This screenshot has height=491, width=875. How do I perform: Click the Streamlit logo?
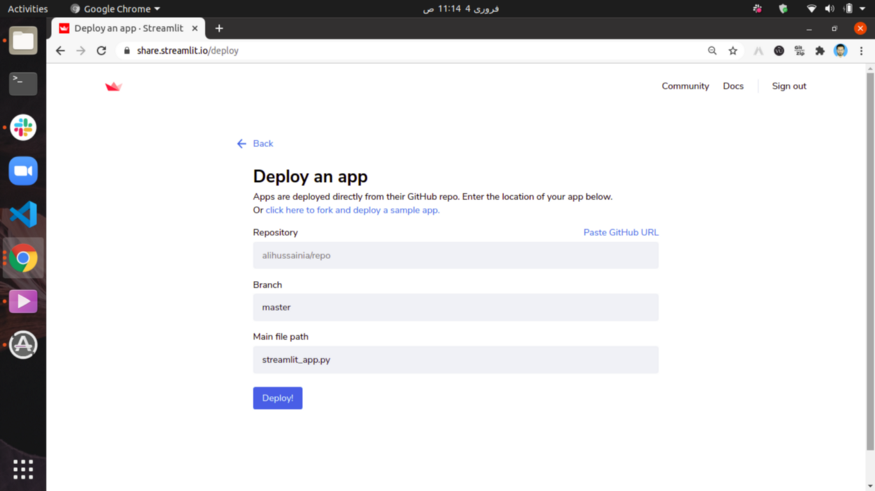113,86
